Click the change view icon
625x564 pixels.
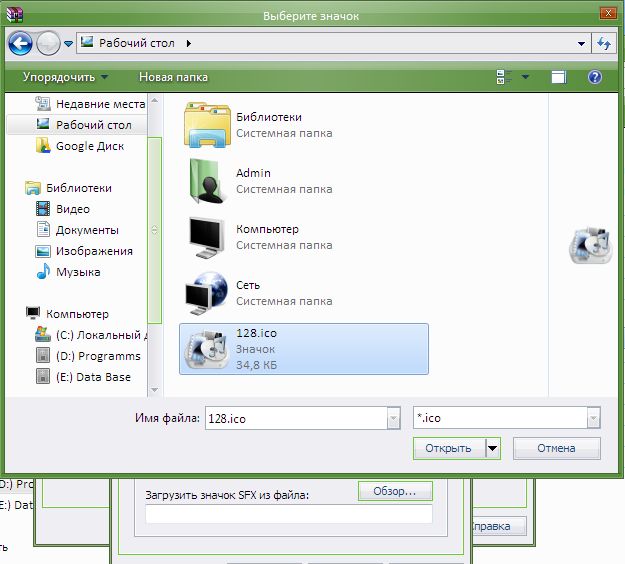tap(504, 77)
